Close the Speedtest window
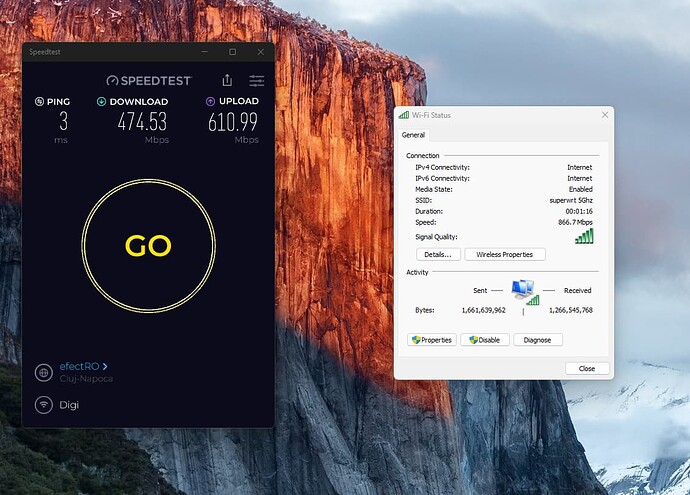The height and width of the screenshot is (495, 690). click(x=261, y=52)
